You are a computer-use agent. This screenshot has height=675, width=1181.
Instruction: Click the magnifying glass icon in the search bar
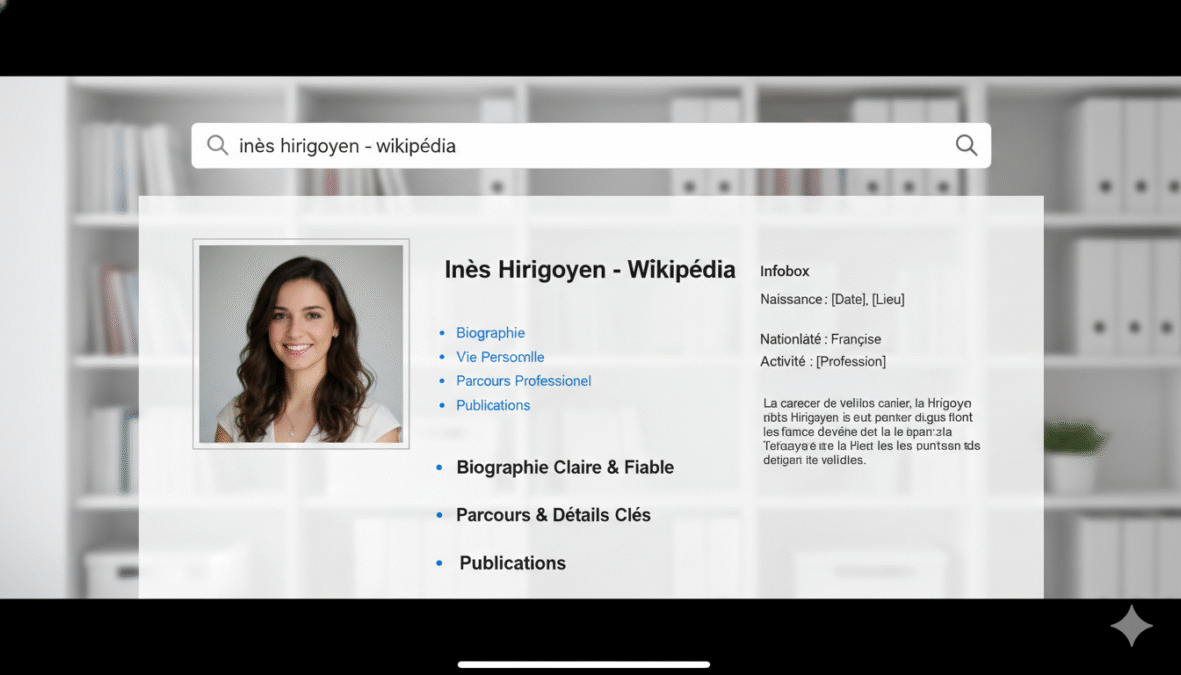pyautogui.click(x=217, y=145)
